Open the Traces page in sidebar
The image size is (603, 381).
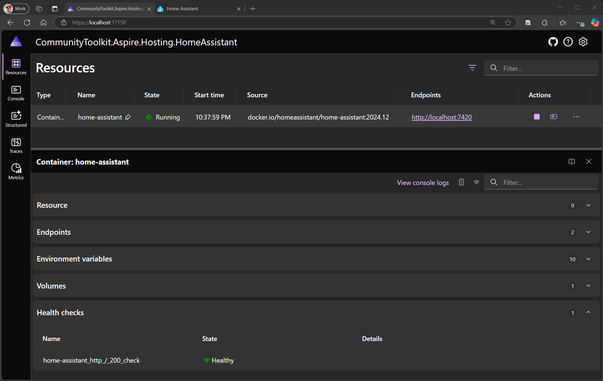point(16,145)
